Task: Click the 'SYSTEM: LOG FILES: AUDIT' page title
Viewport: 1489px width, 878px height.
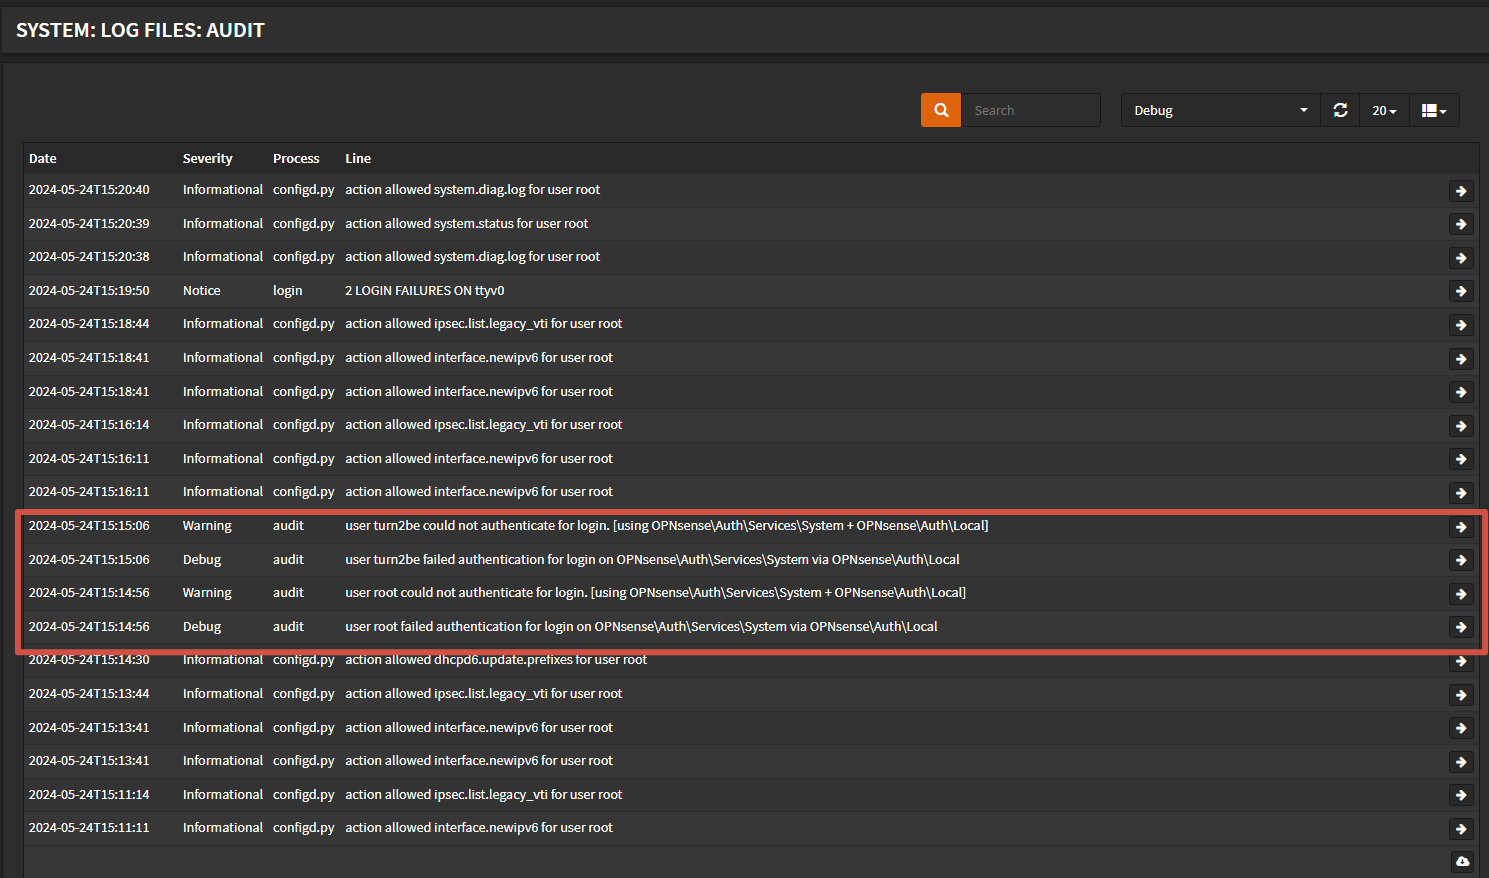Action: 140,30
